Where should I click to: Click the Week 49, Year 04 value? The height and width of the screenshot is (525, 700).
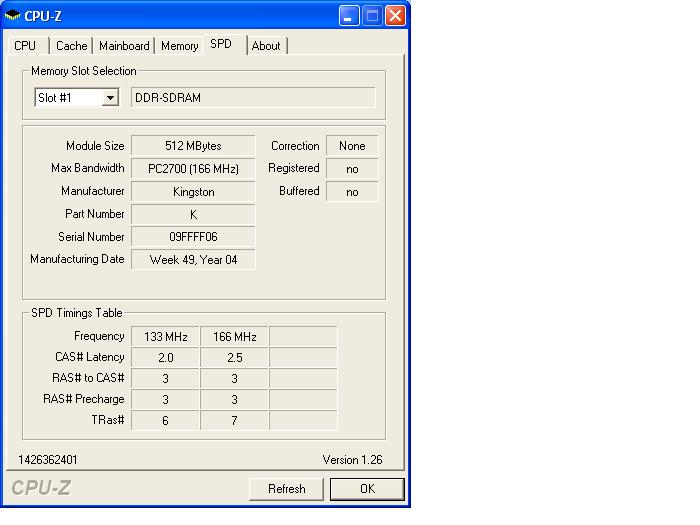coord(193,260)
